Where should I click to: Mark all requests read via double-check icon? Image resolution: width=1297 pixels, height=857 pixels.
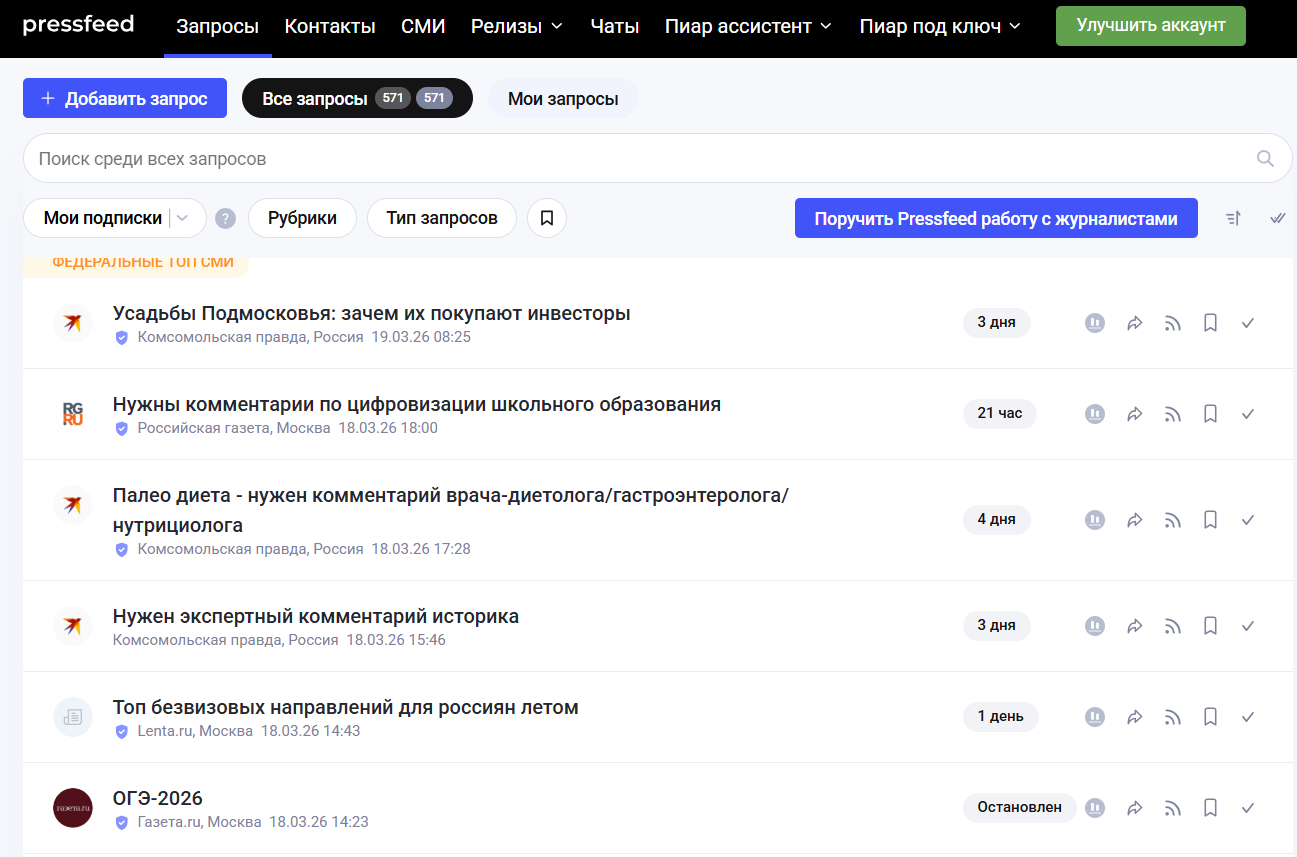[1277, 218]
